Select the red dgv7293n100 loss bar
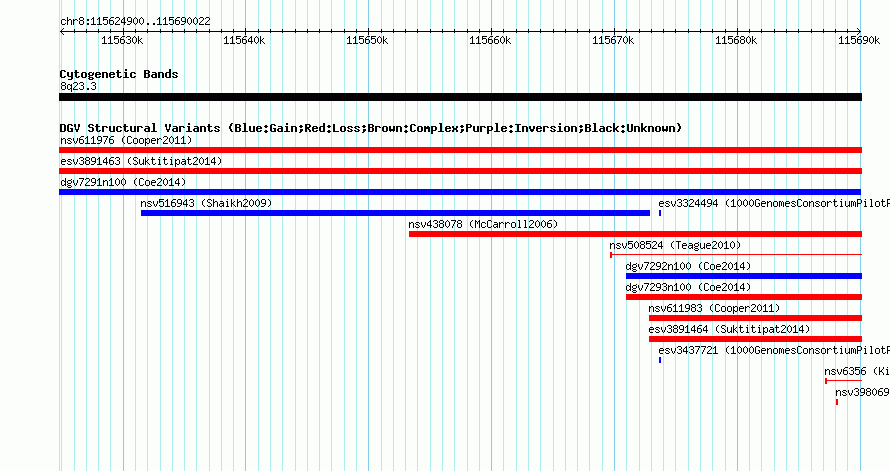 [x=744, y=297]
